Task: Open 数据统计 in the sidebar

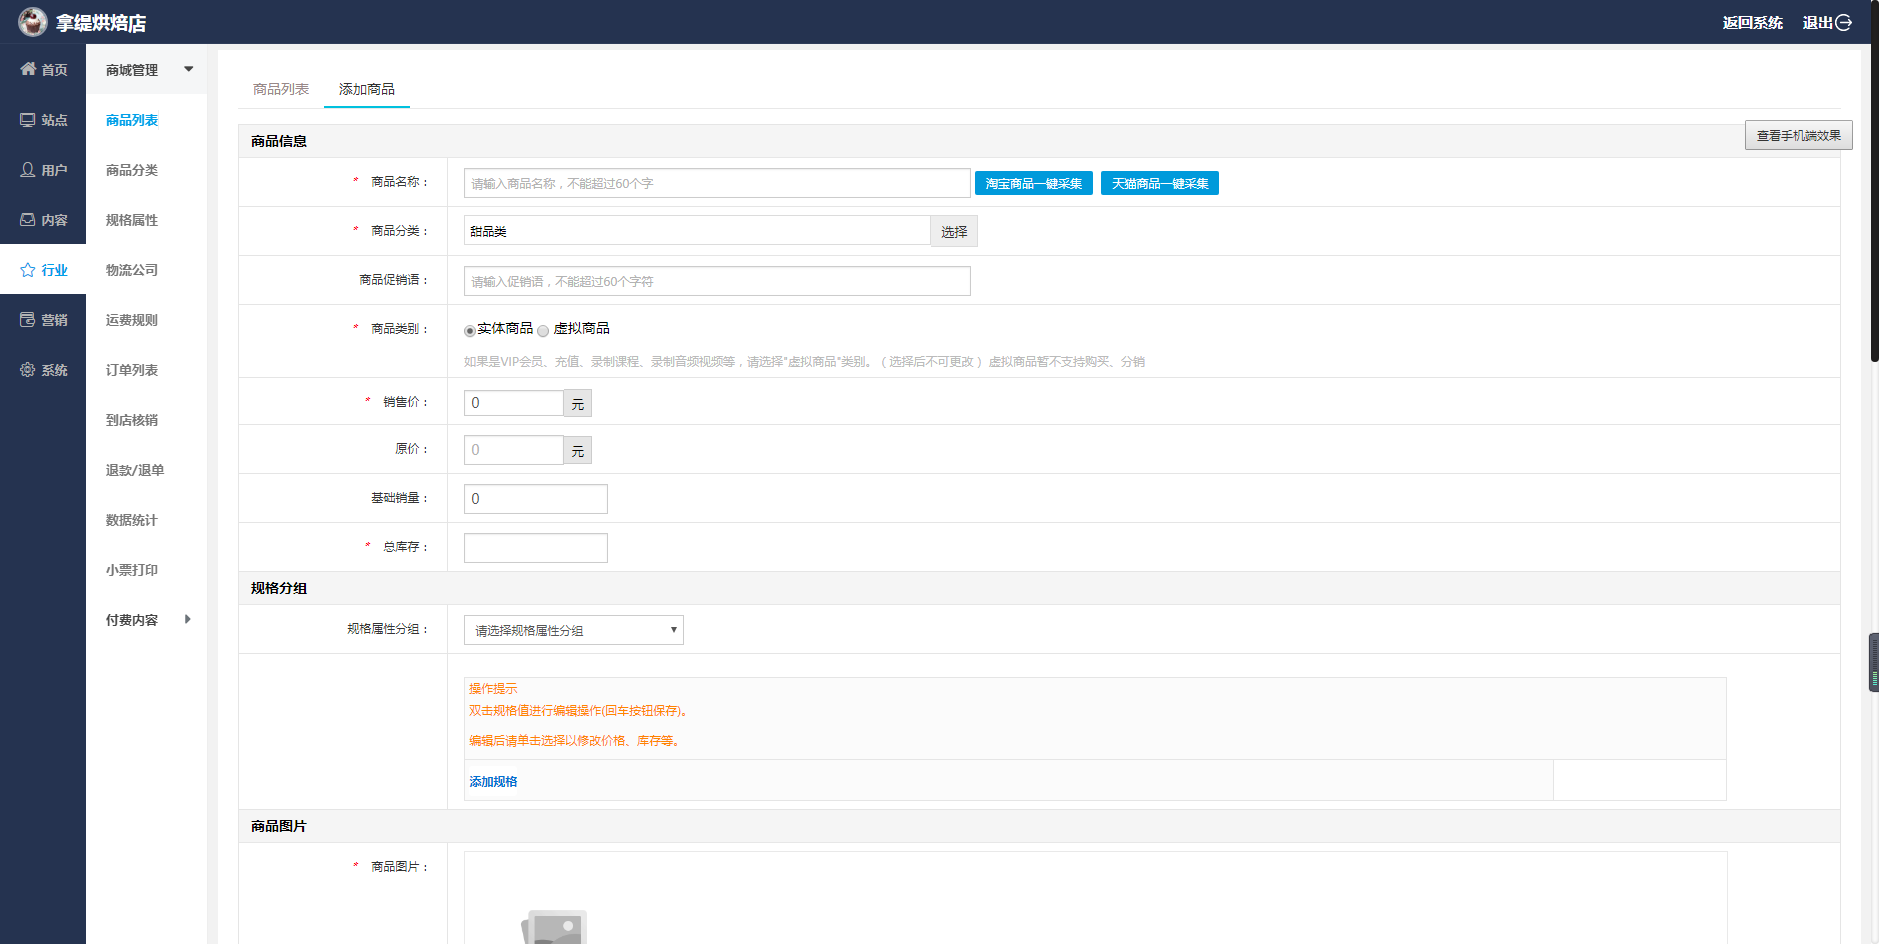Action: pyautogui.click(x=132, y=519)
